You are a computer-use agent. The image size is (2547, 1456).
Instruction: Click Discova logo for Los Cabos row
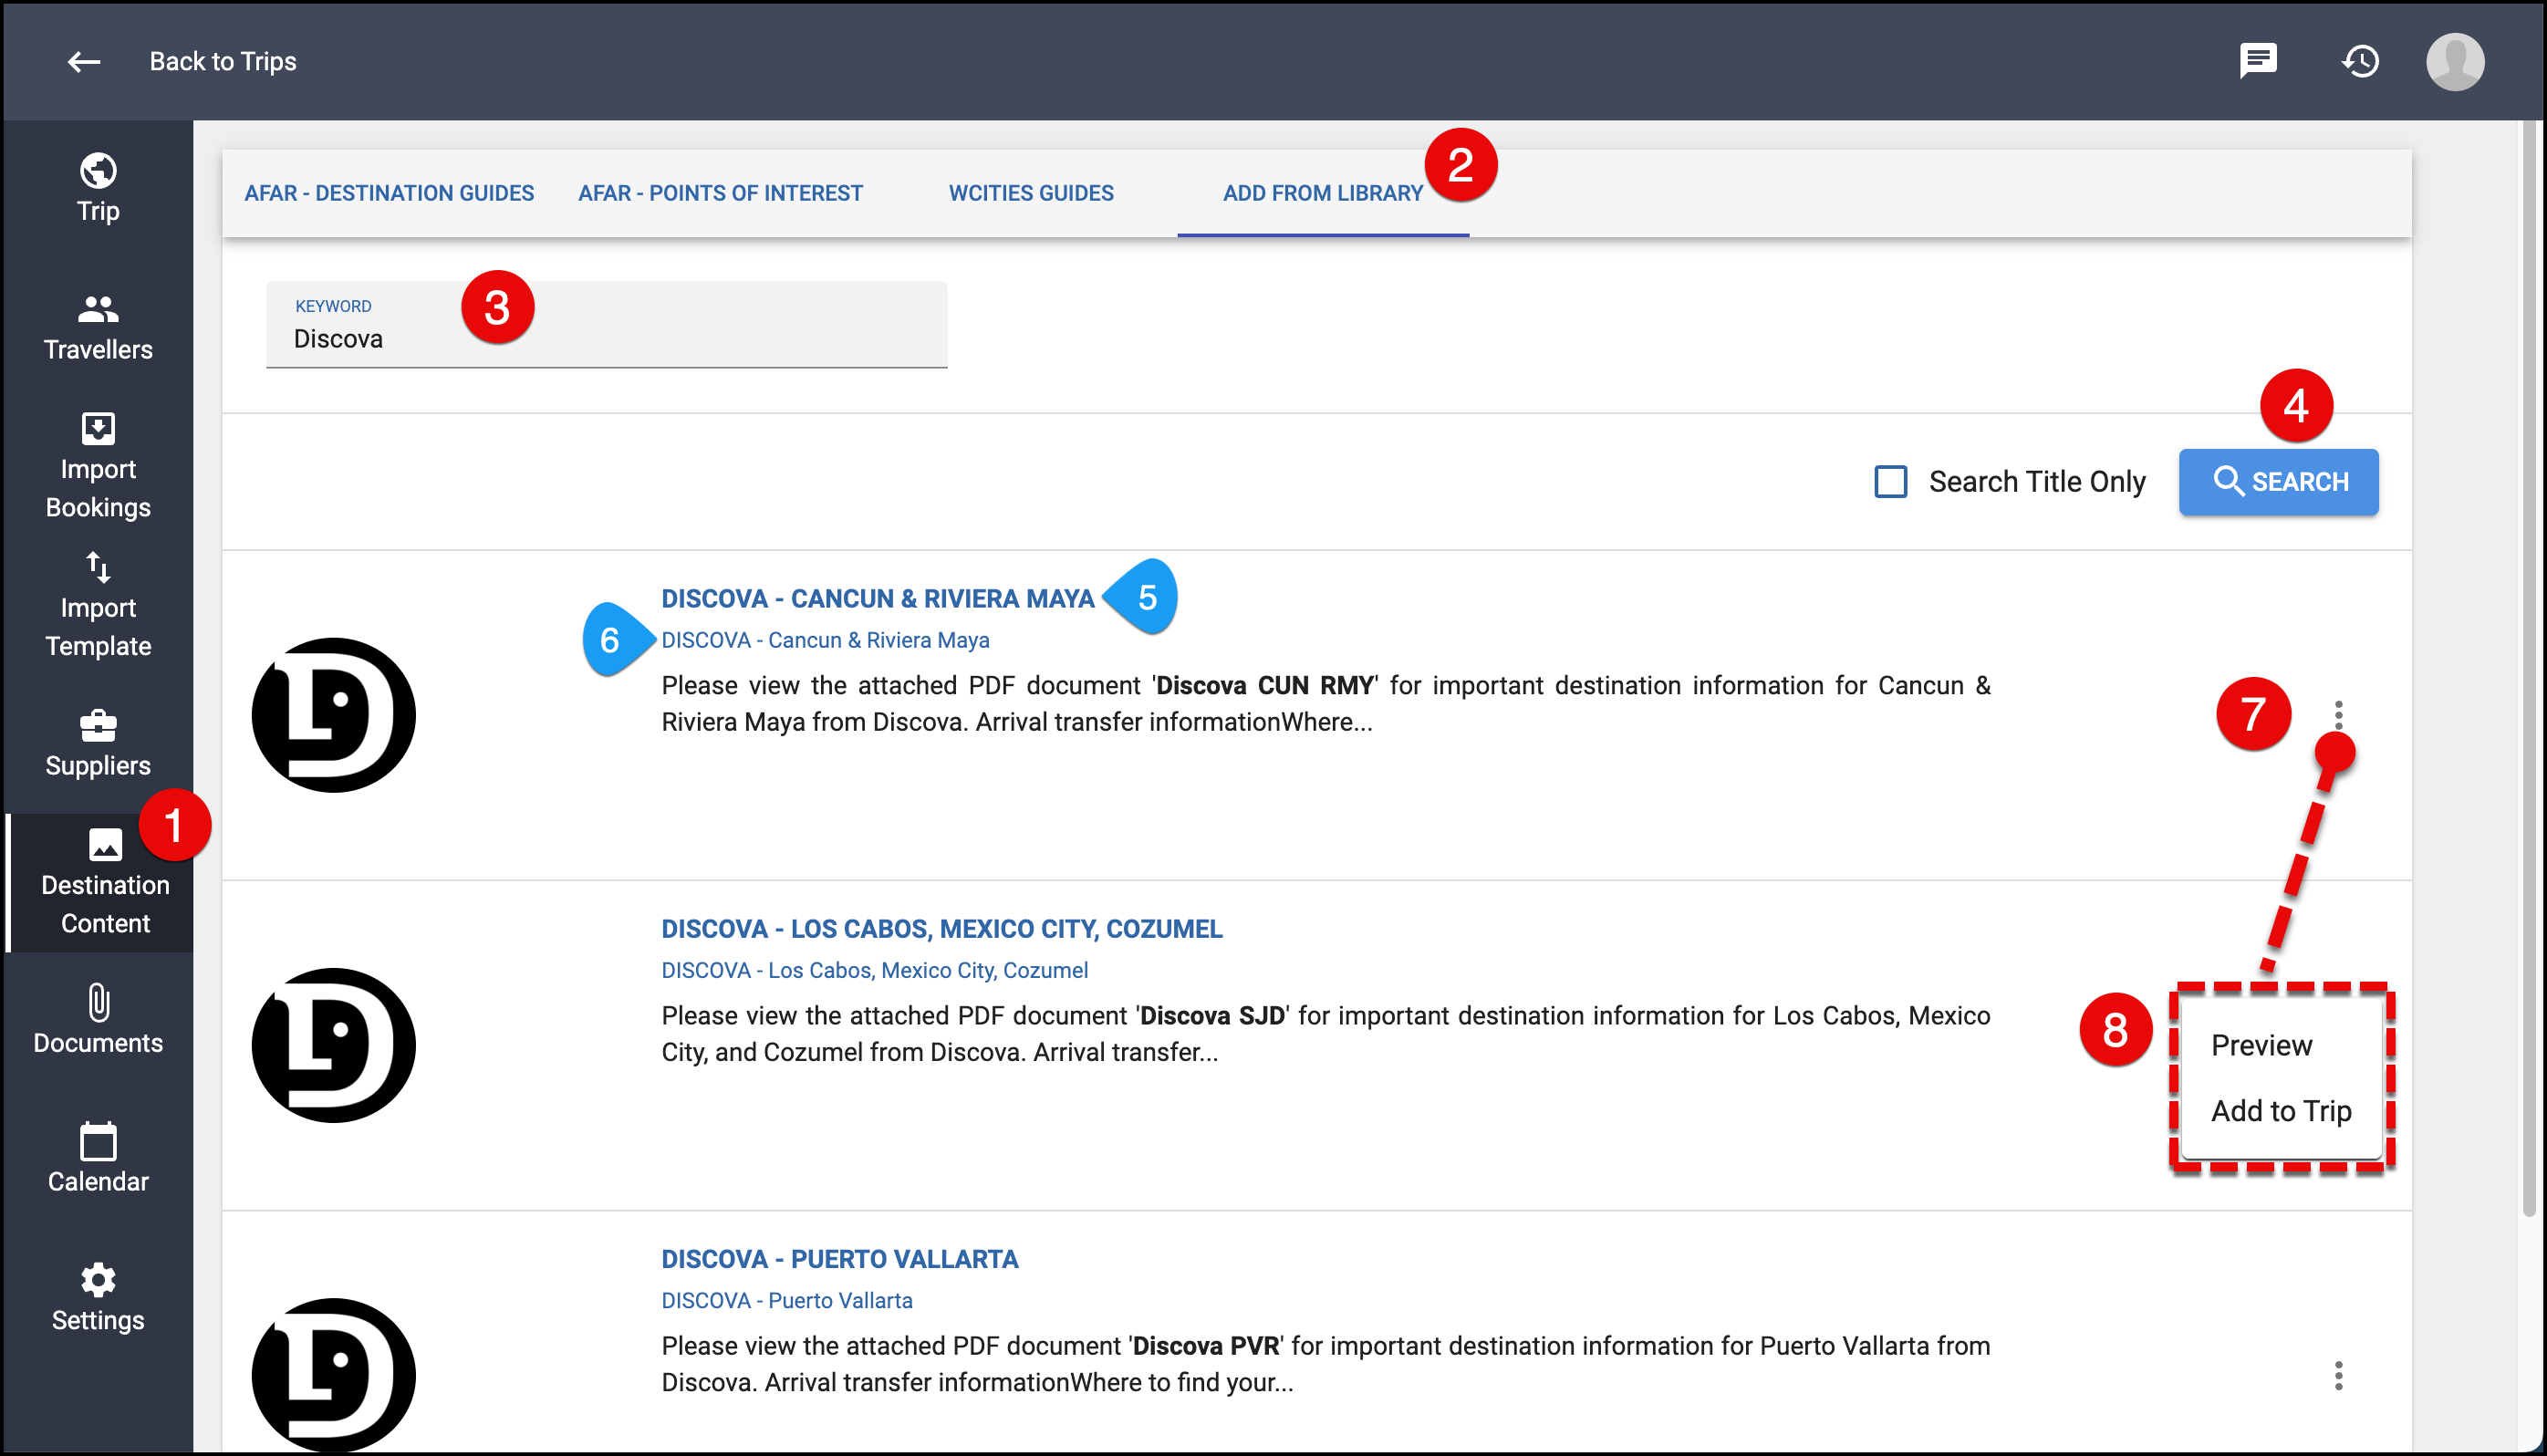333,1045
